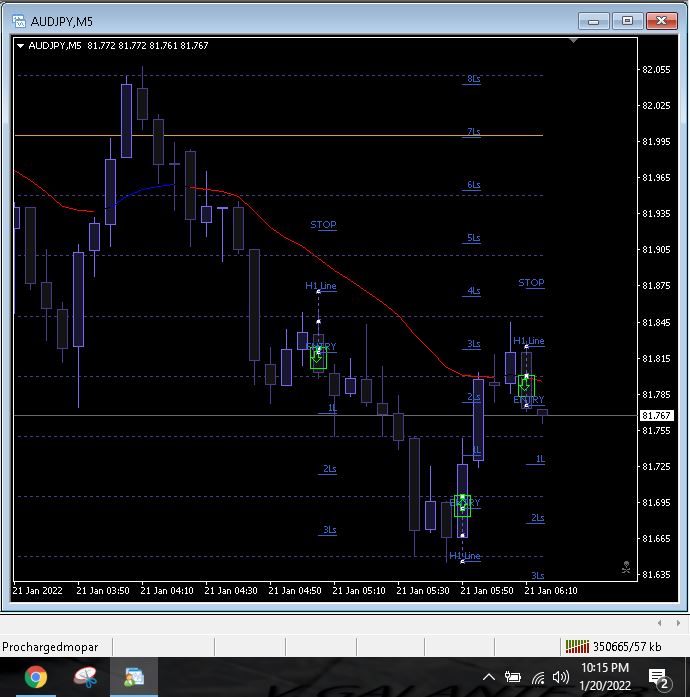The height and width of the screenshot is (697, 690).
Task: Open the notification center icon
Action: click(x=659, y=678)
